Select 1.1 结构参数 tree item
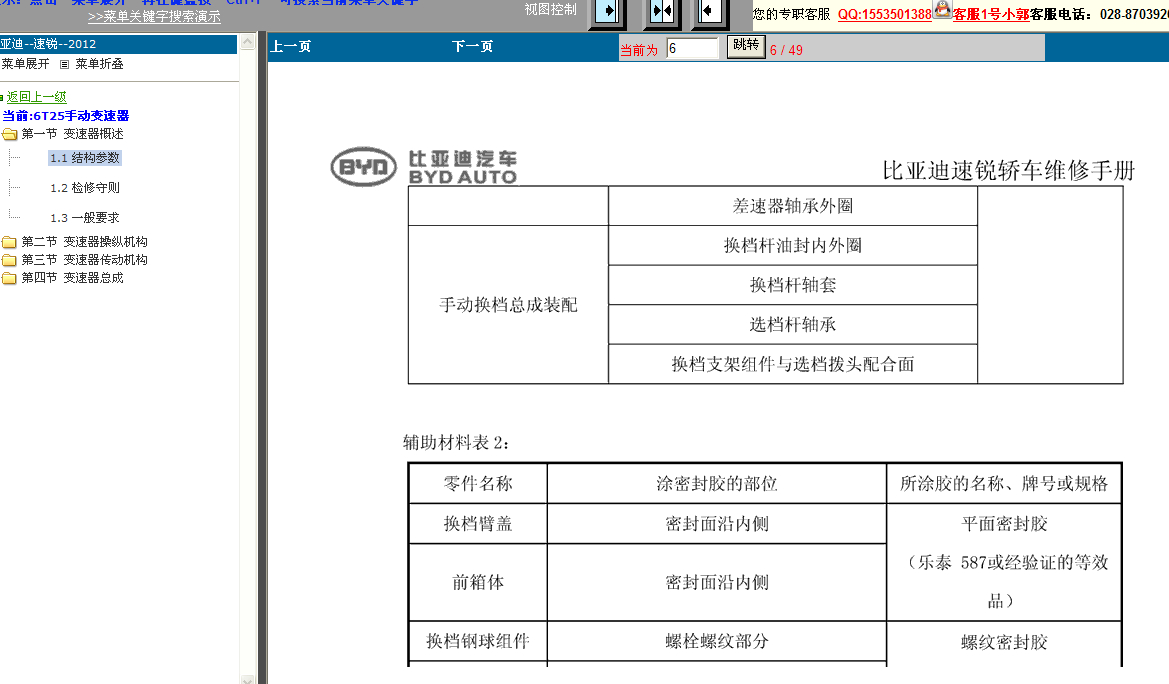Screen dimensions: 1169x684 (85, 158)
